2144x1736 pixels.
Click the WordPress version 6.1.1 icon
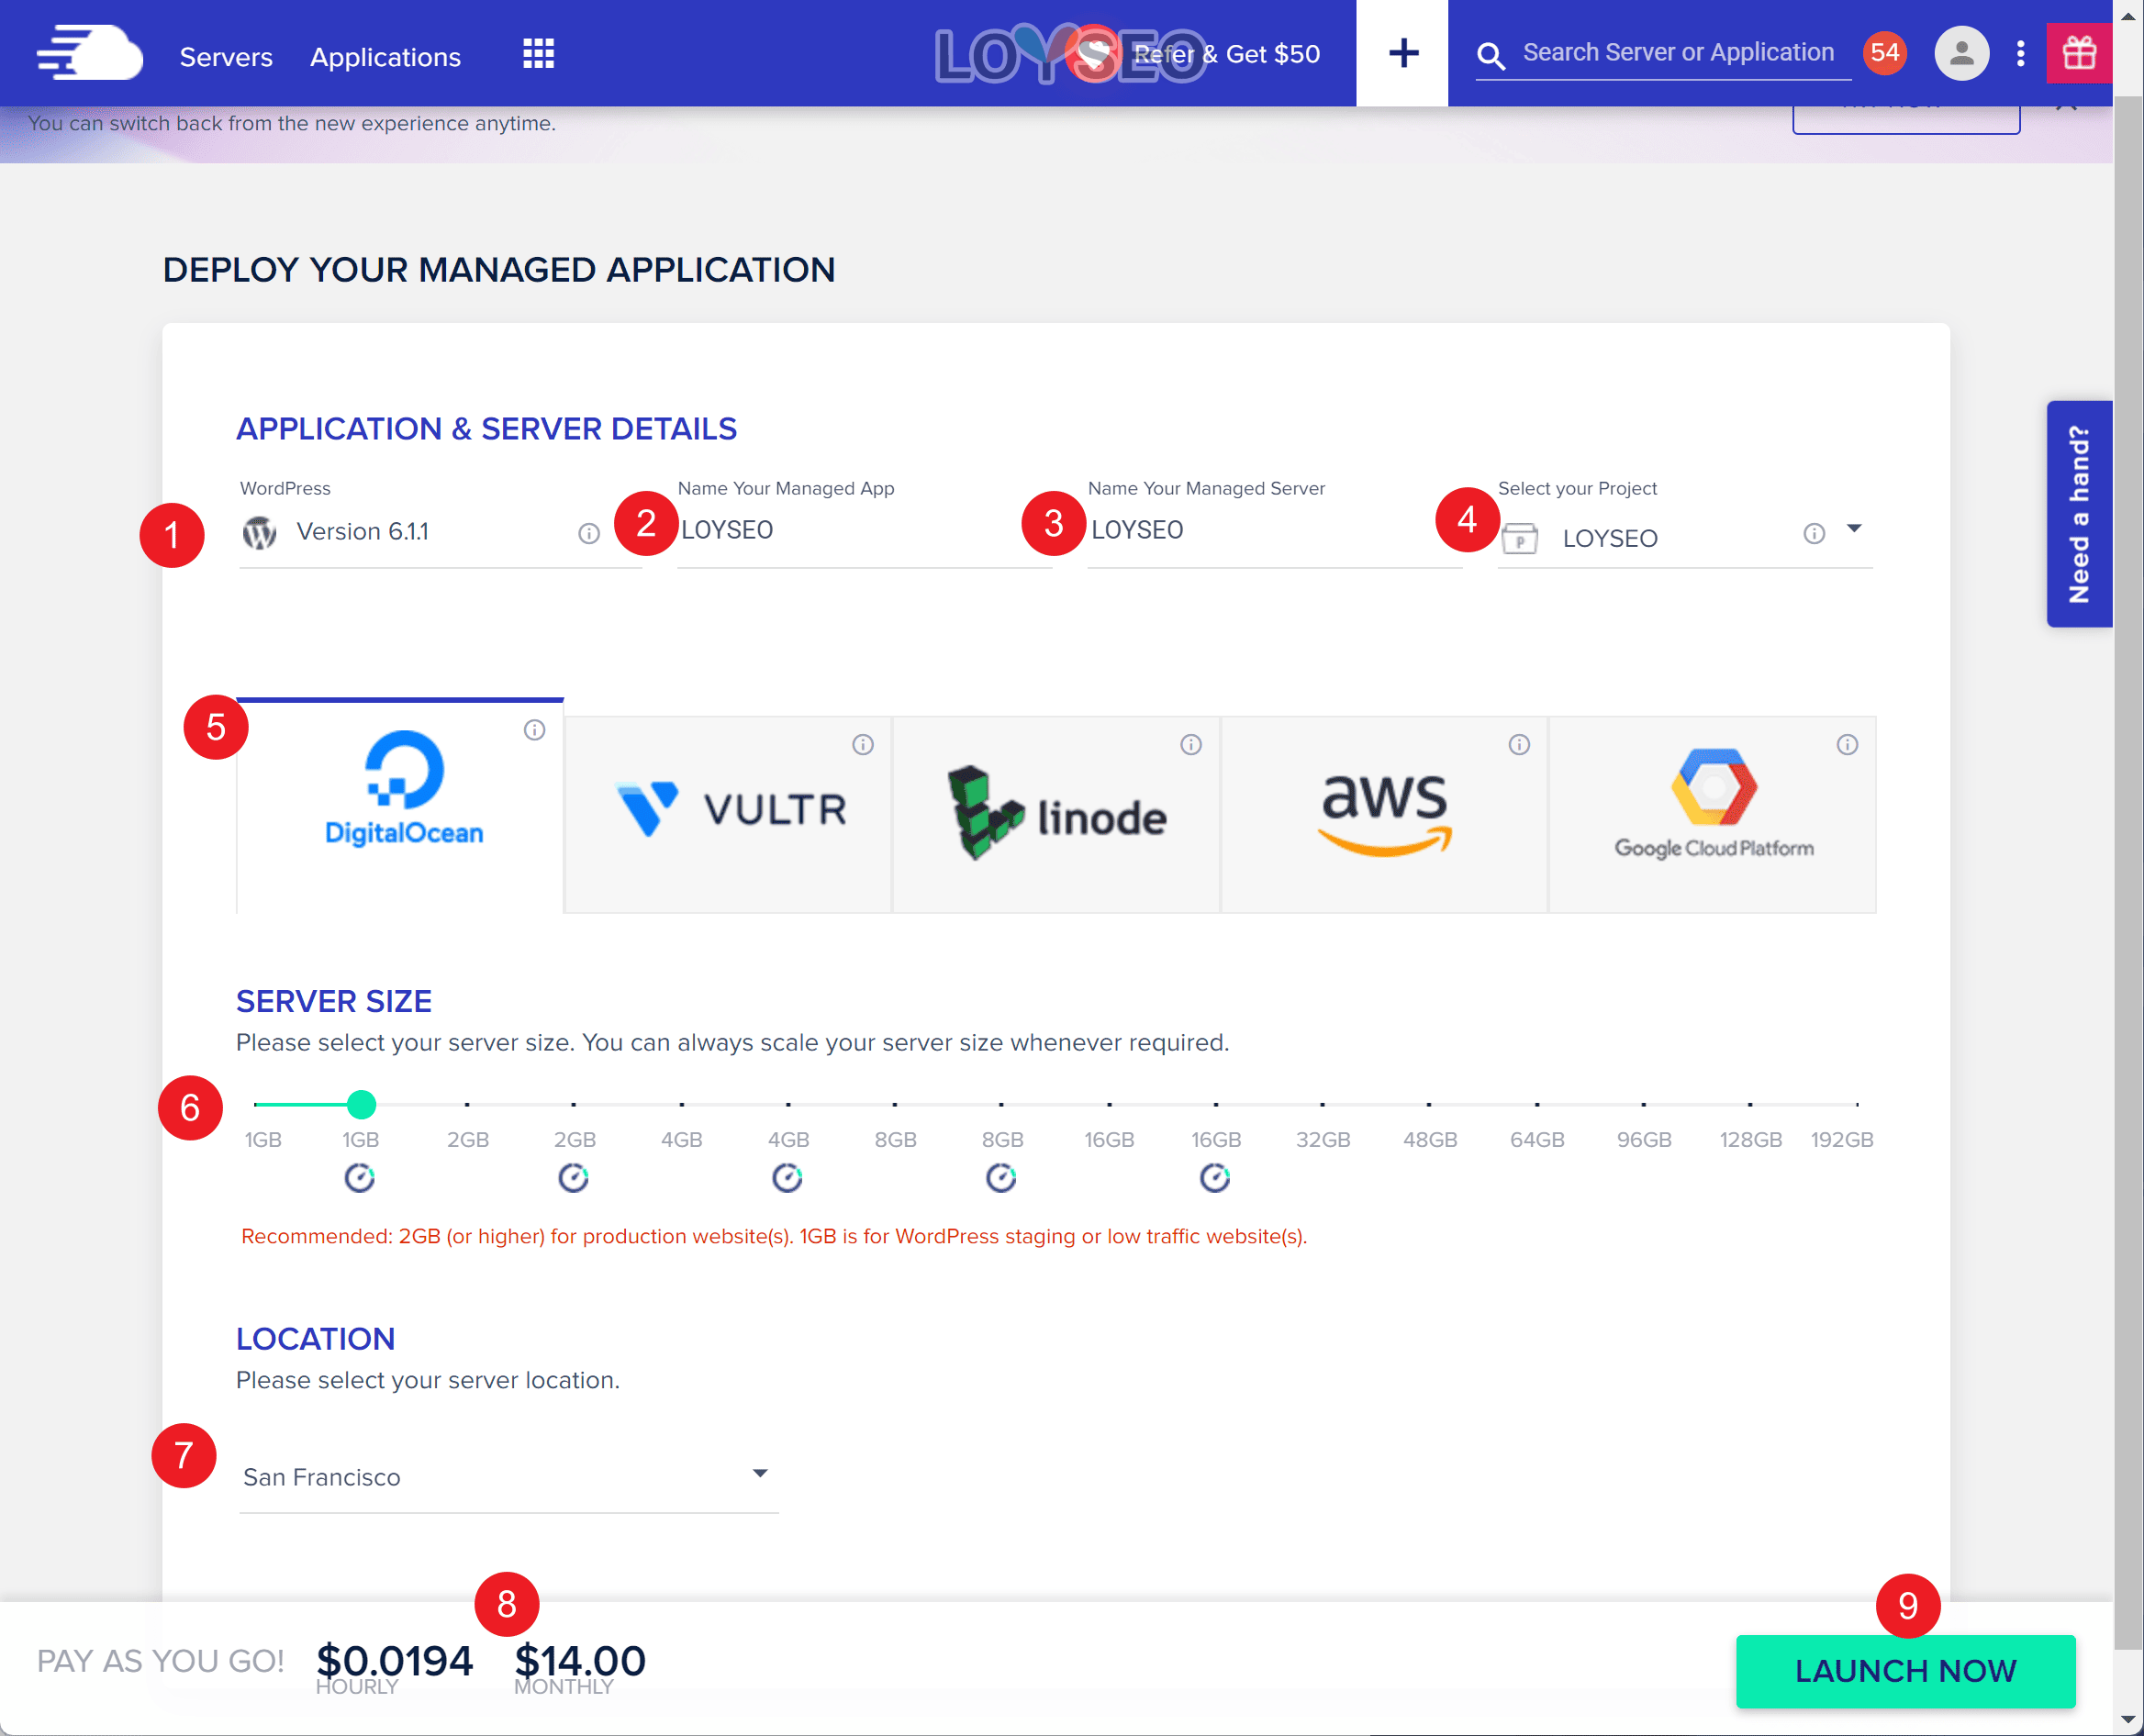261,531
